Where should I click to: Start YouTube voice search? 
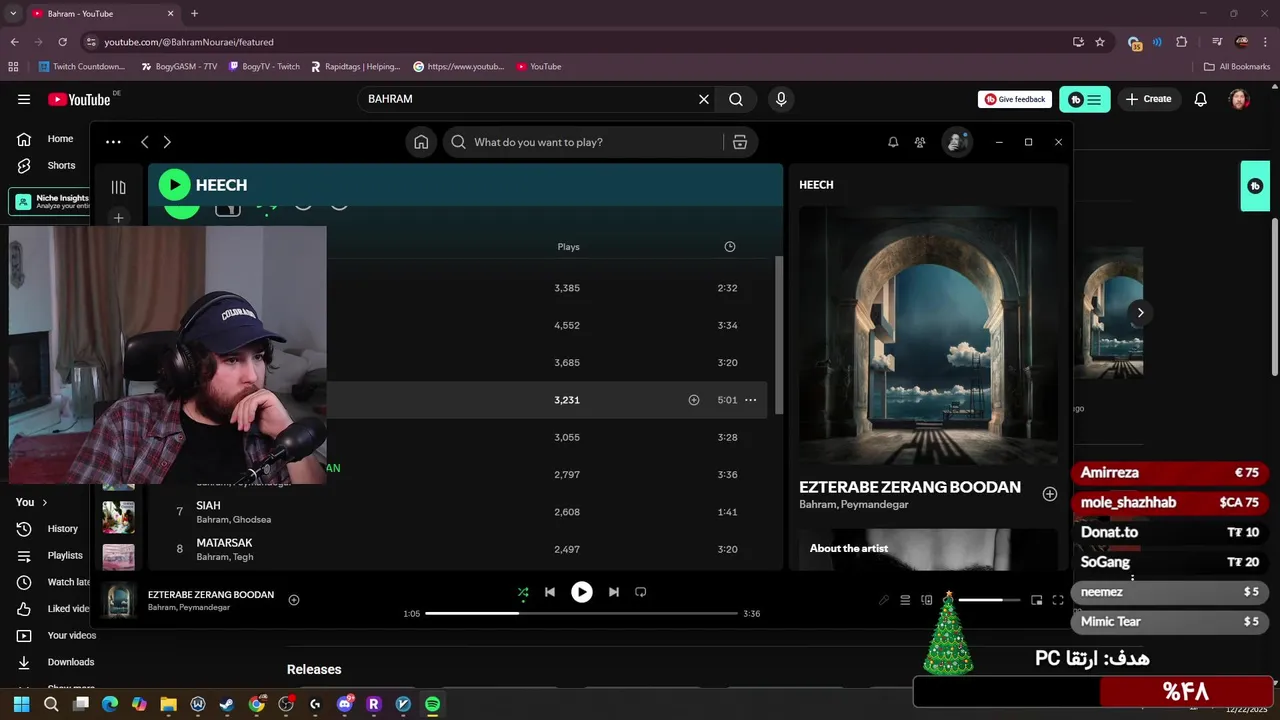[x=781, y=99]
